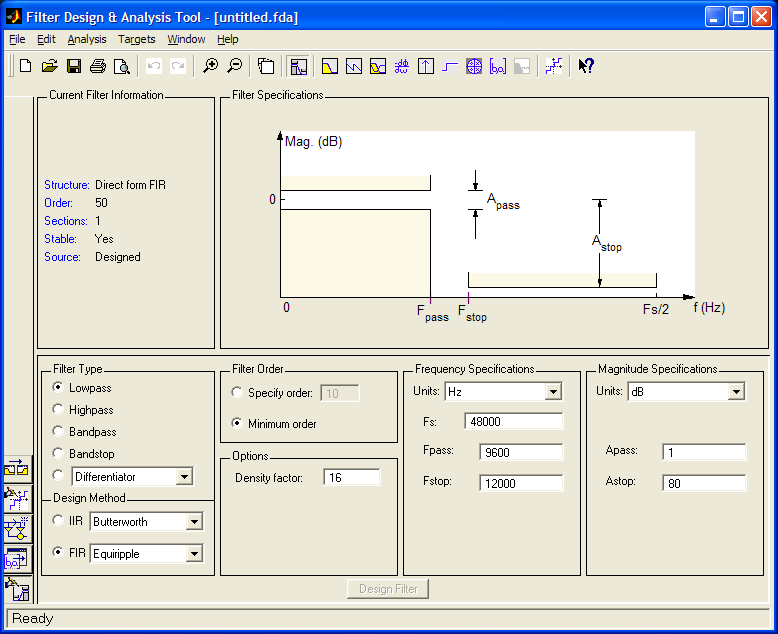Select the Zoom In magnifier tool
The image size is (778, 634).
[x=210, y=66]
